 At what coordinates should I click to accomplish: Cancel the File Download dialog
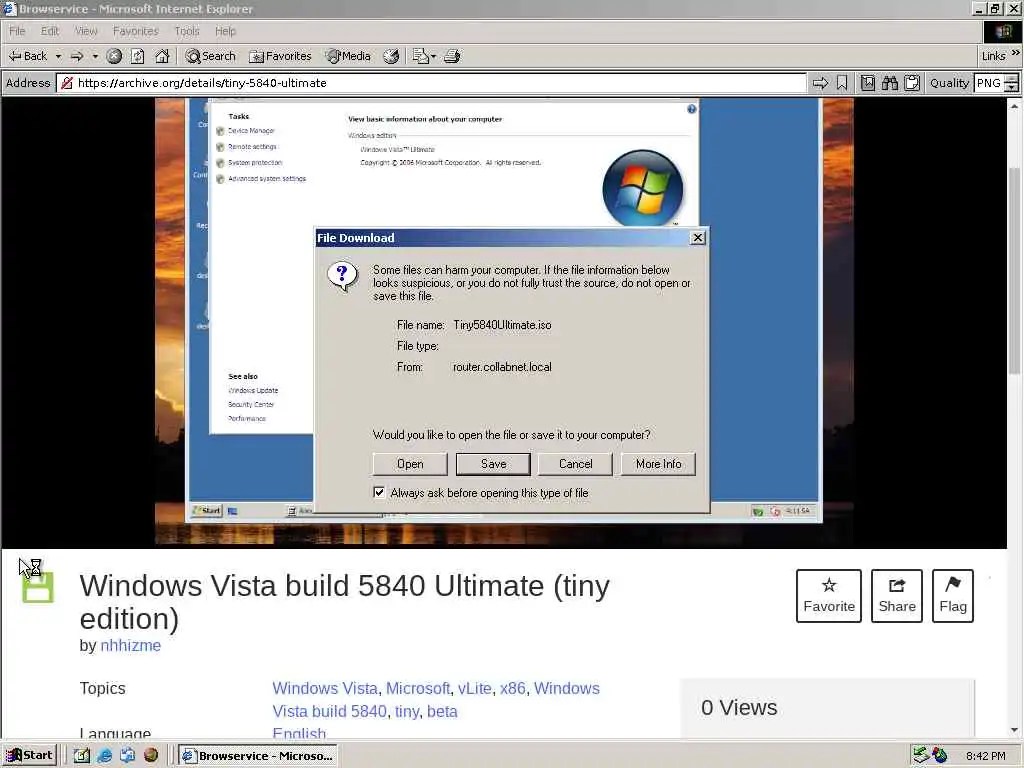pyautogui.click(x=575, y=464)
